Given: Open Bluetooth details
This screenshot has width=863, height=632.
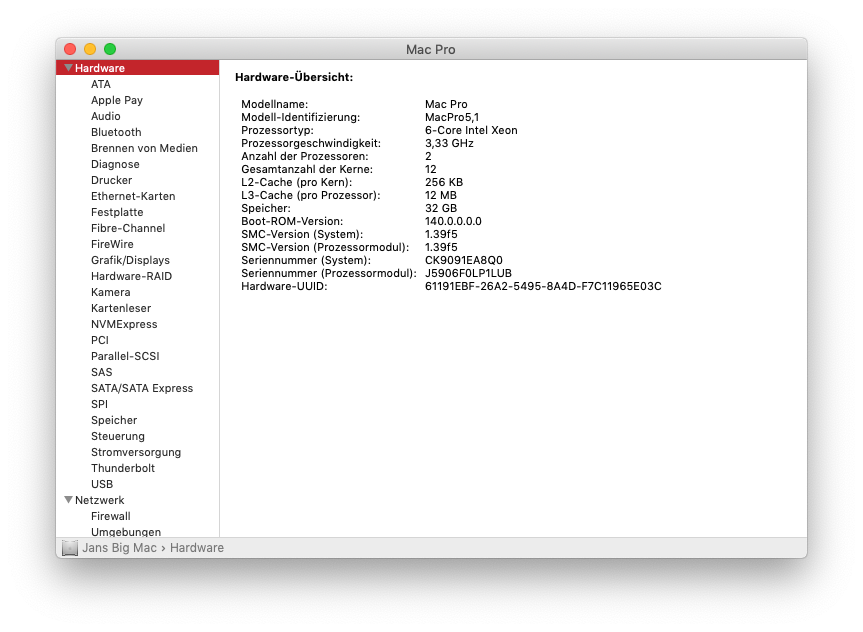Looking at the screenshot, I should pyautogui.click(x=115, y=132).
